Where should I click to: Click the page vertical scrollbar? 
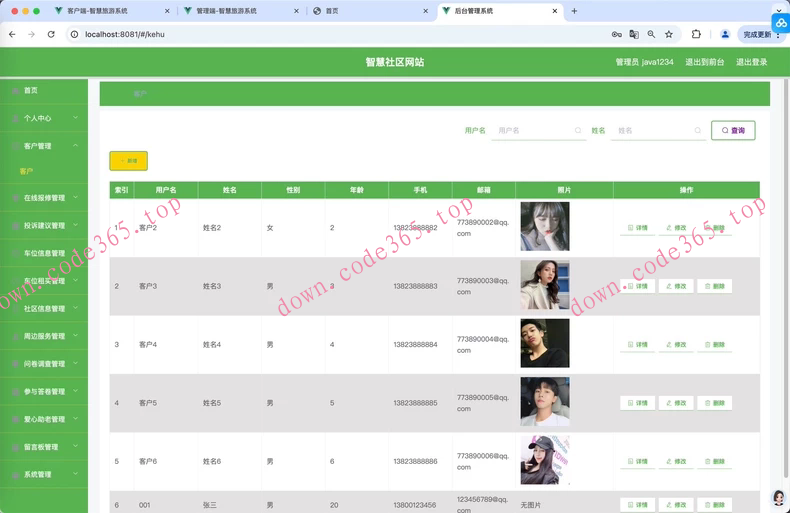click(x=786, y=277)
